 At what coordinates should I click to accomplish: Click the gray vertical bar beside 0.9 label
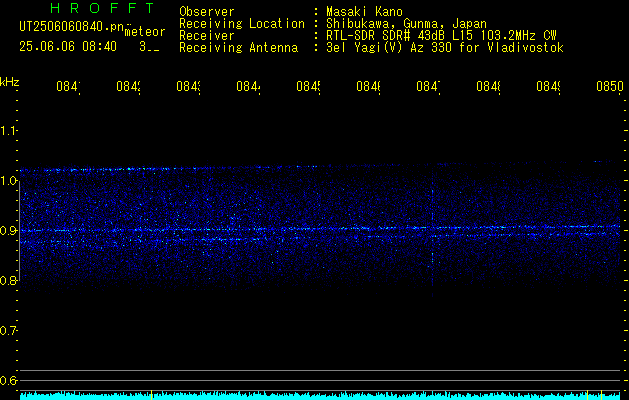point(19,233)
